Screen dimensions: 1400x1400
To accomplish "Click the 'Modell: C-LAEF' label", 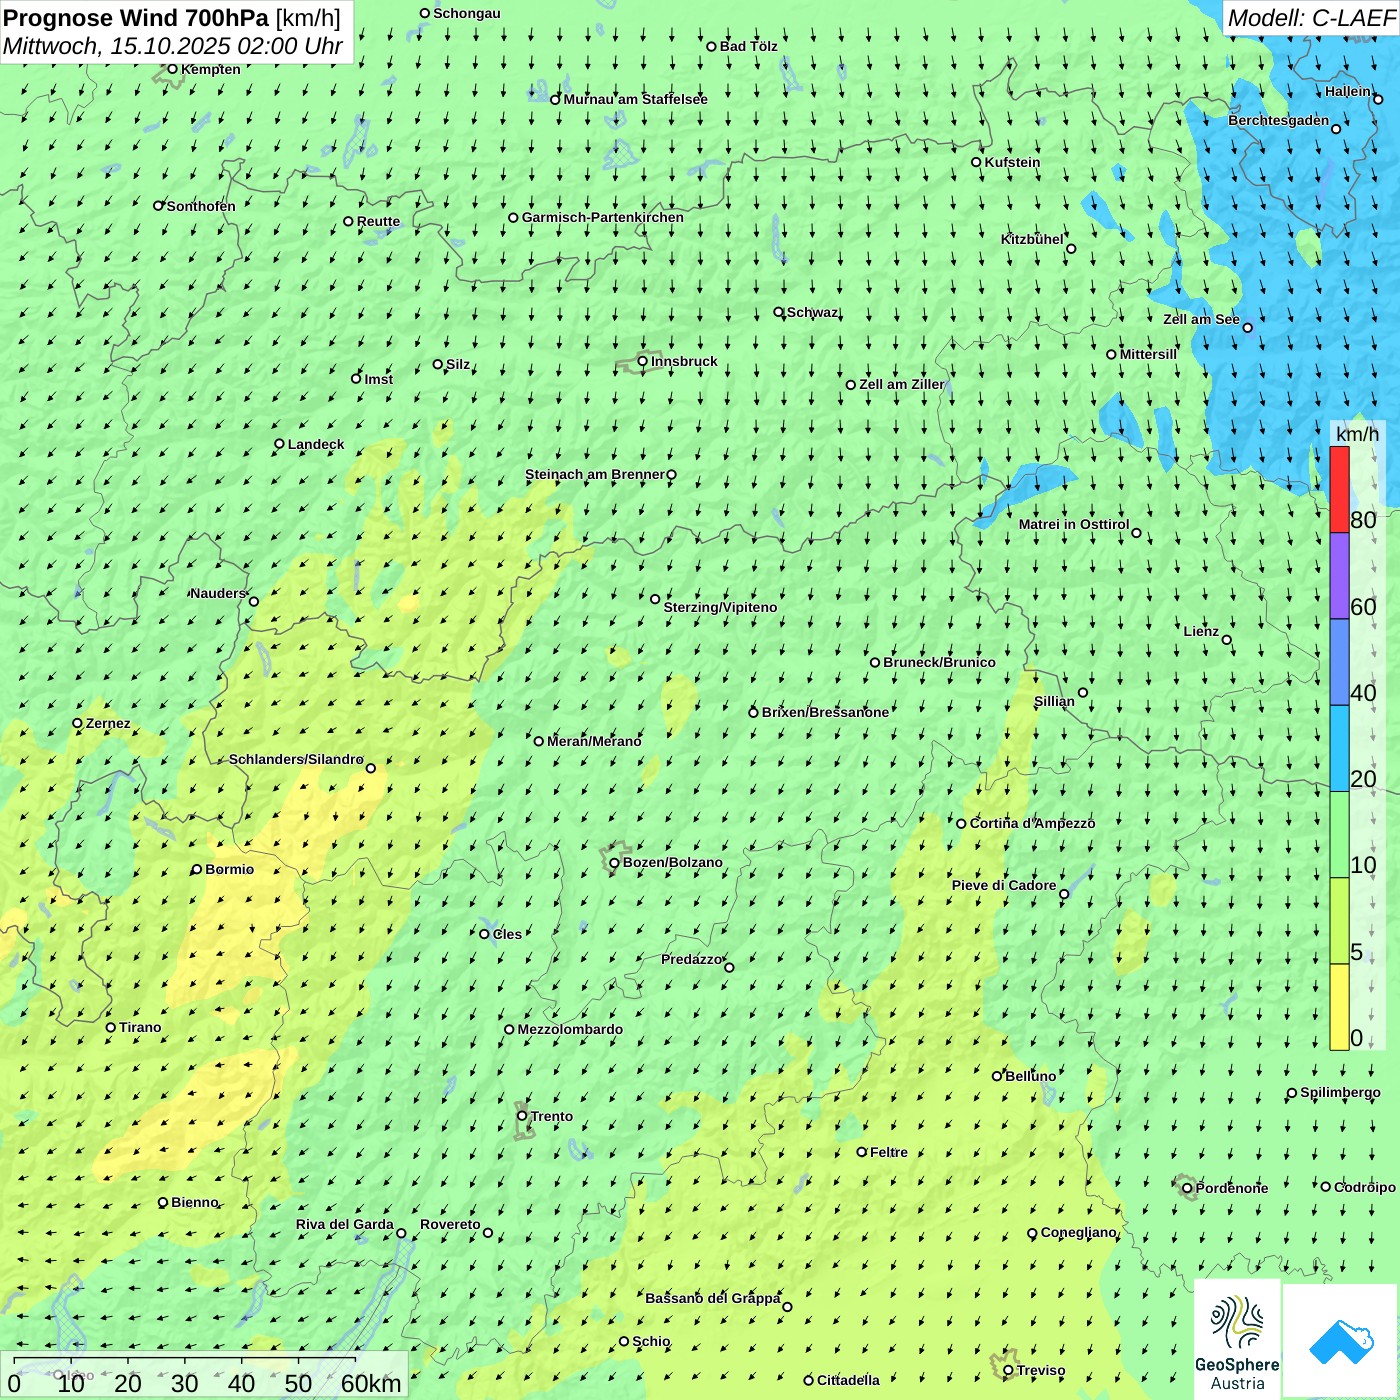I will coord(1311,18).
